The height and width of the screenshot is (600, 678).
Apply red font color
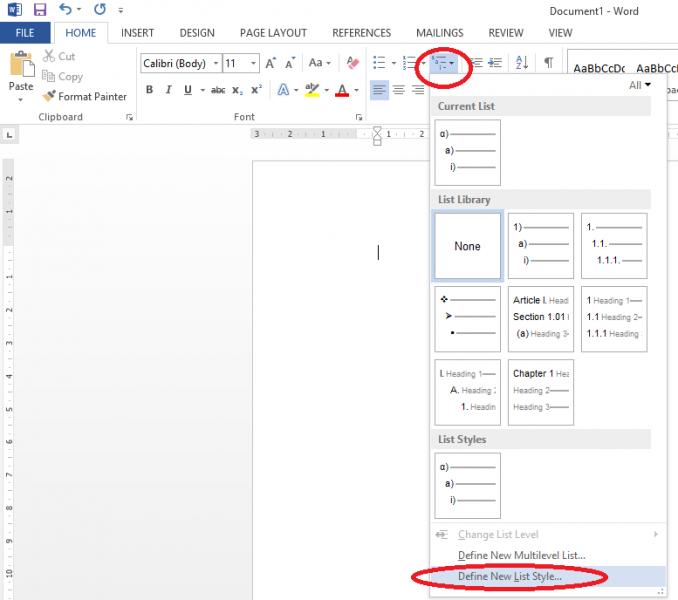pos(342,90)
